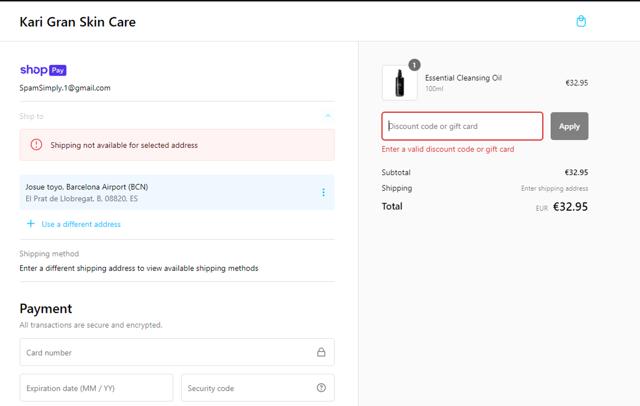Focus the Discount code or gift card field
This screenshot has width=640, height=406.
[x=462, y=126]
